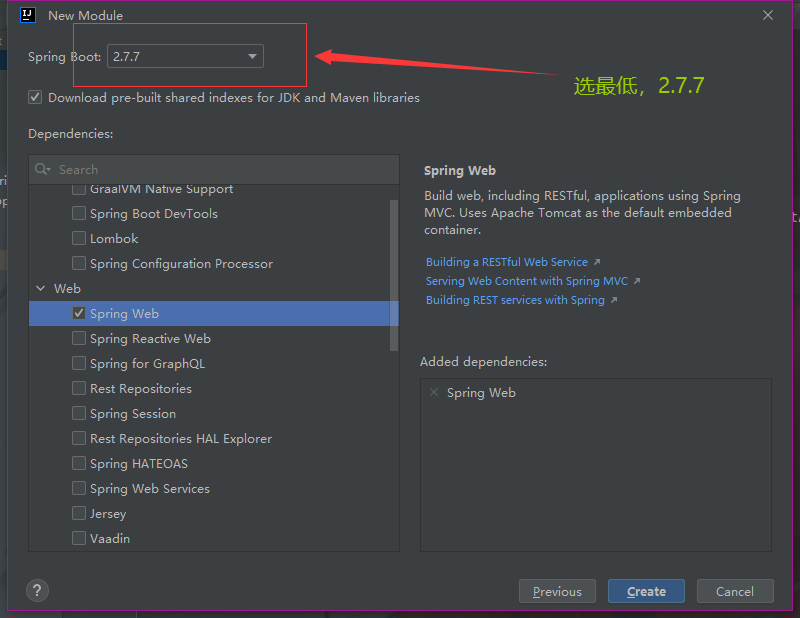Select the Jersey row label
The height and width of the screenshot is (618, 800).
coord(108,513)
